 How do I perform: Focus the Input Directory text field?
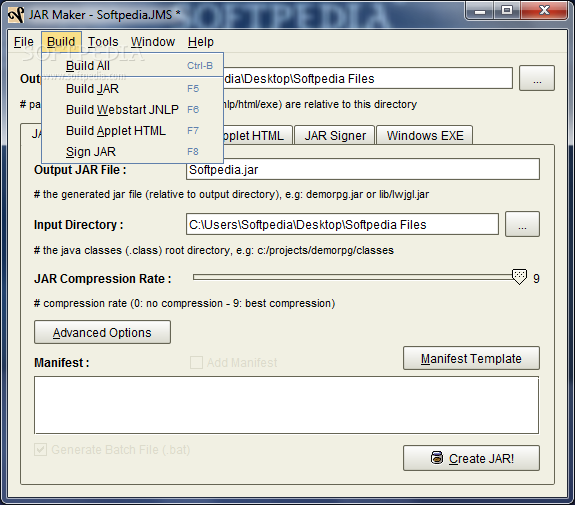[x=342, y=224]
